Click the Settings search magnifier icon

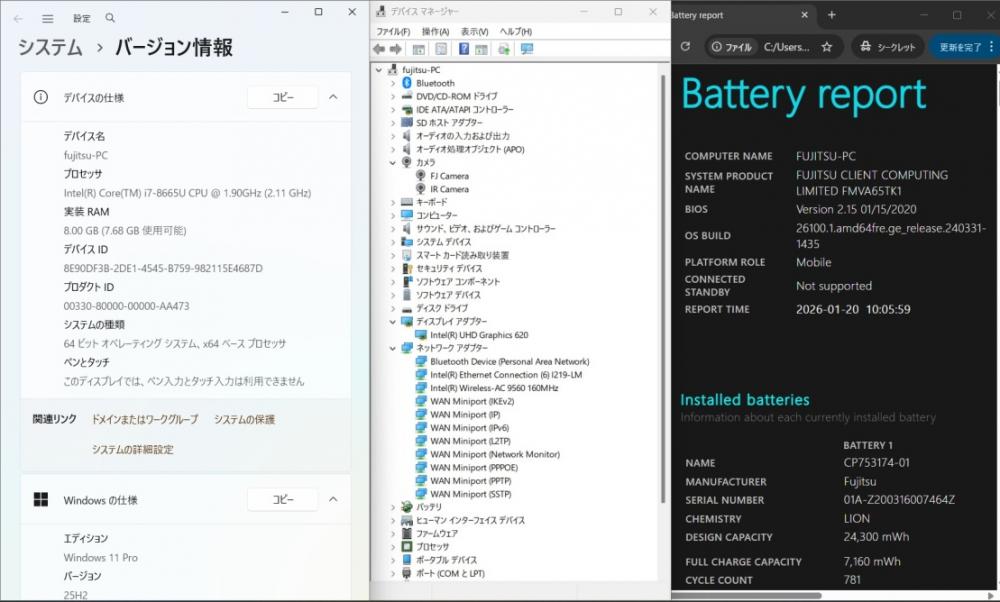tap(110, 18)
